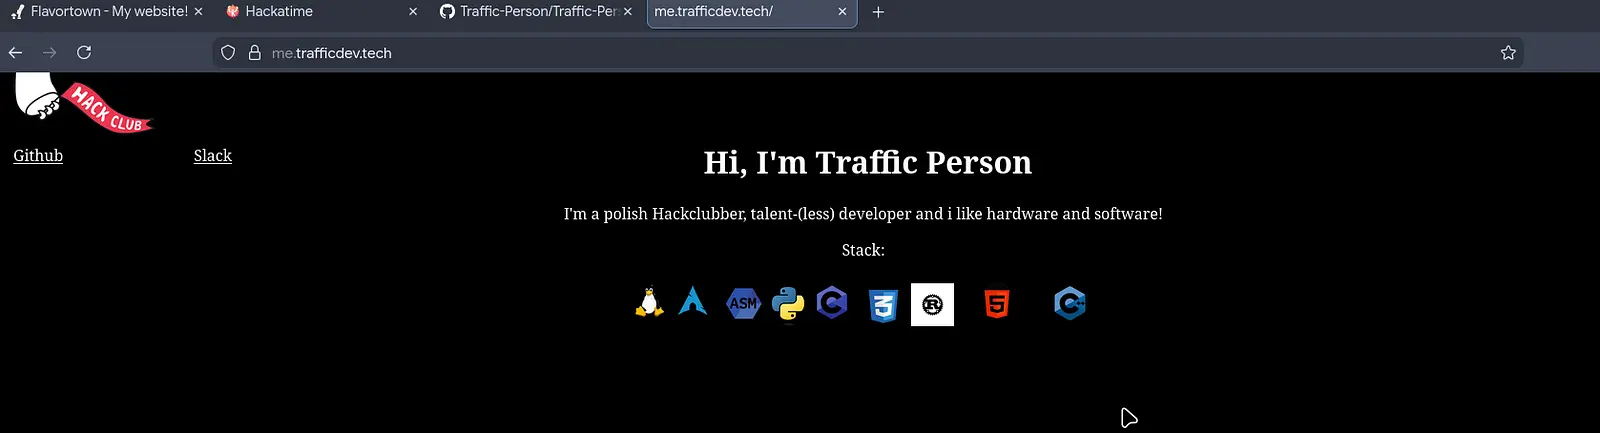Image resolution: width=1600 pixels, height=433 pixels.
Task: Click the HTML5 shield icon
Action: (997, 303)
